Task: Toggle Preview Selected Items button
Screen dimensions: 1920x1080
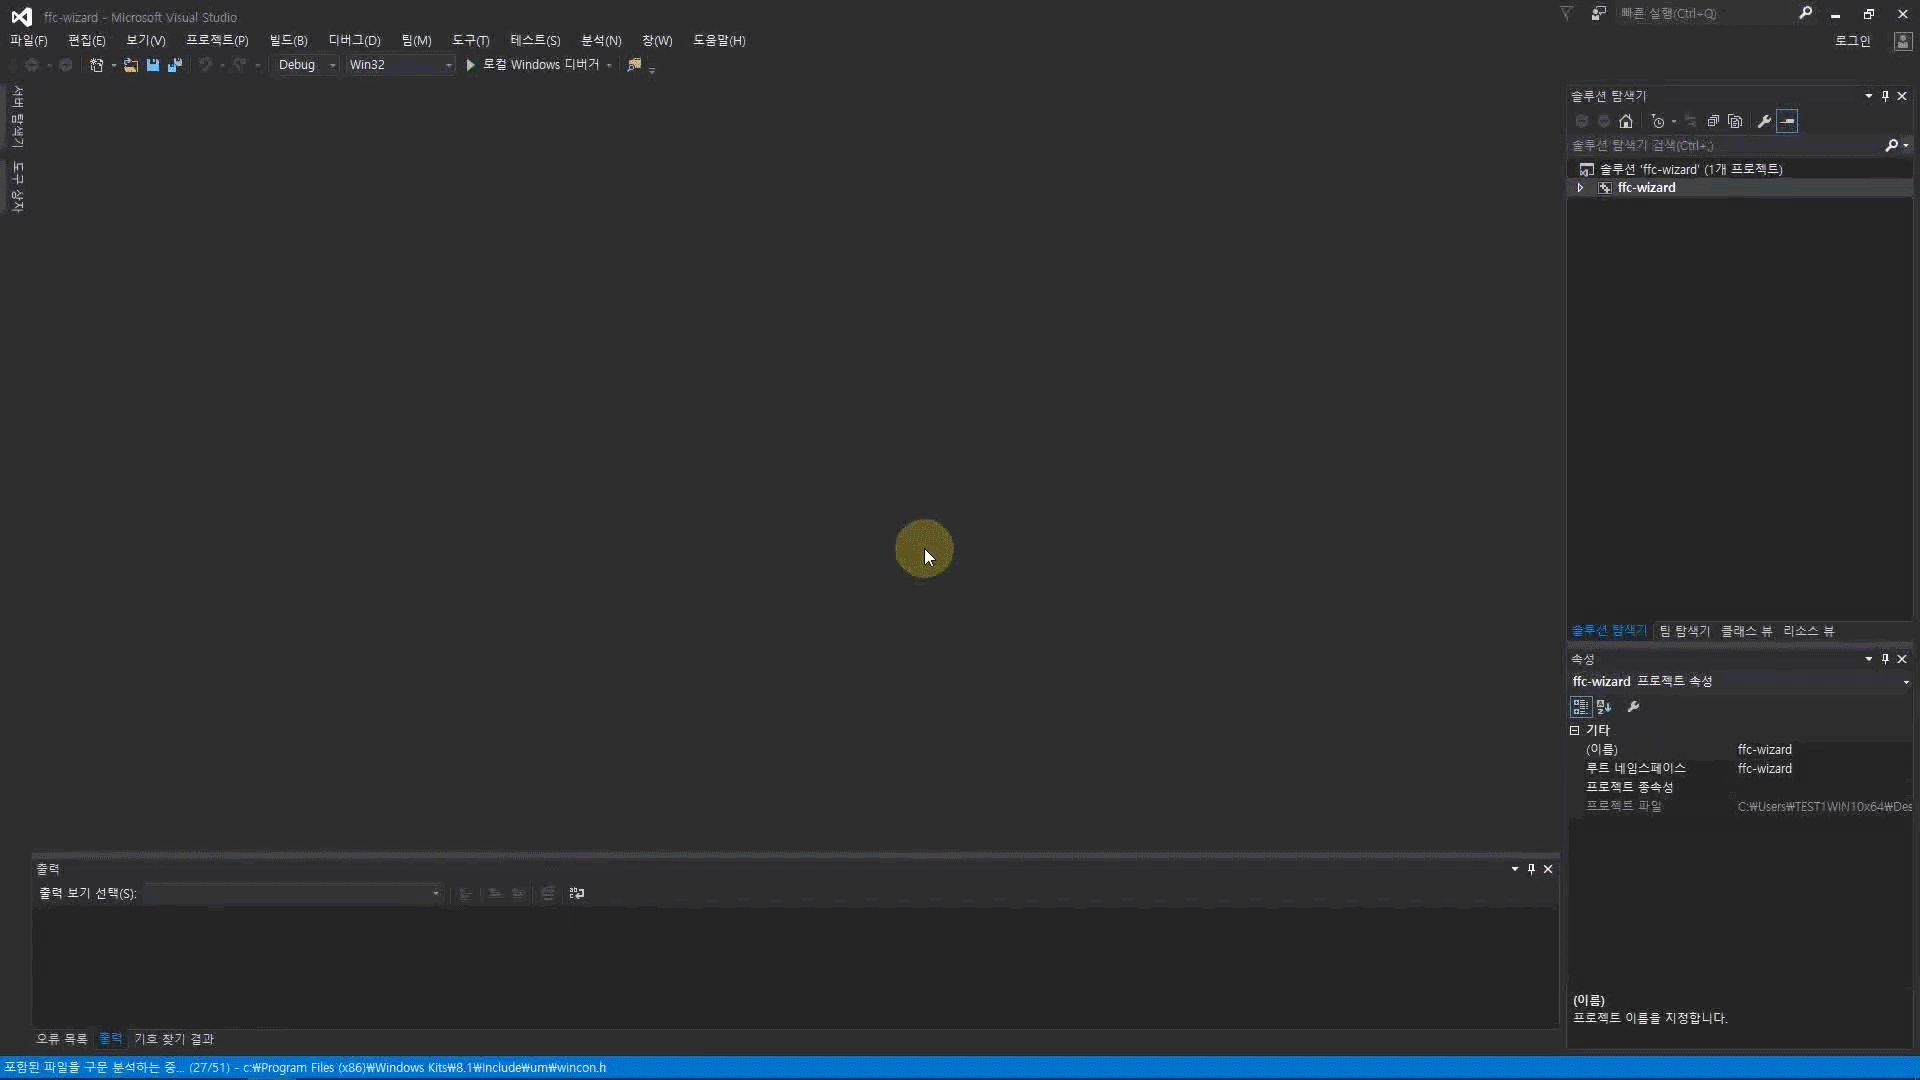Action: 1787,121
